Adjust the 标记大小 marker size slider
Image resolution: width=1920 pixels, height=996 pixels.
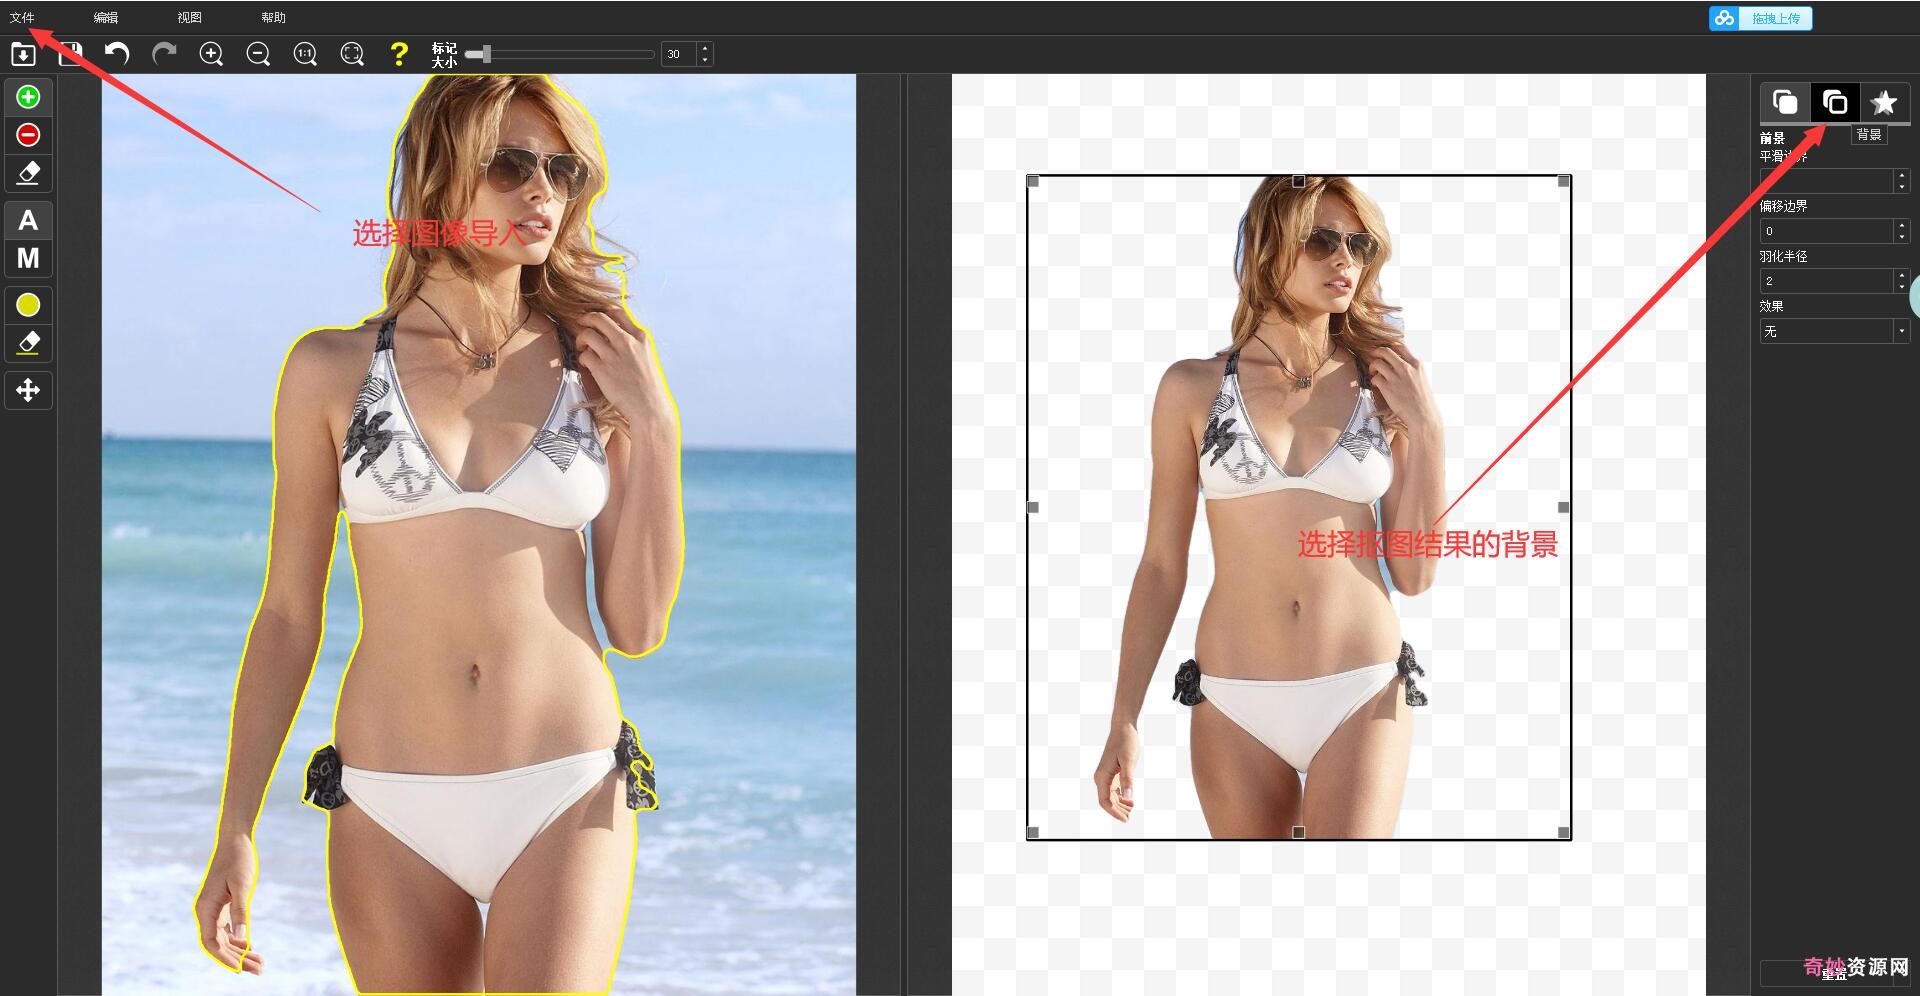560,54
